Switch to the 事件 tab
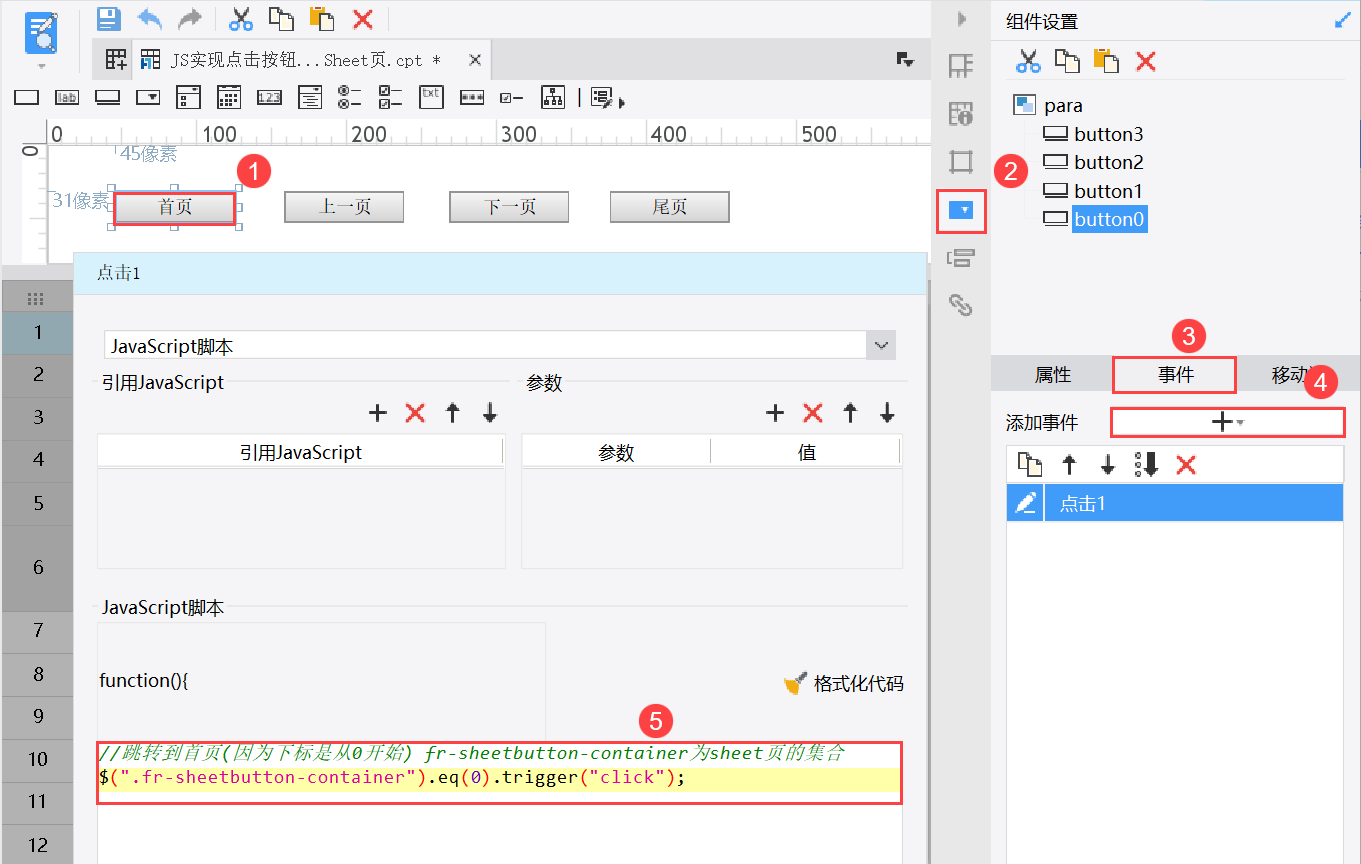Viewport: 1361px width, 864px height. click(x=1175, y=375)
